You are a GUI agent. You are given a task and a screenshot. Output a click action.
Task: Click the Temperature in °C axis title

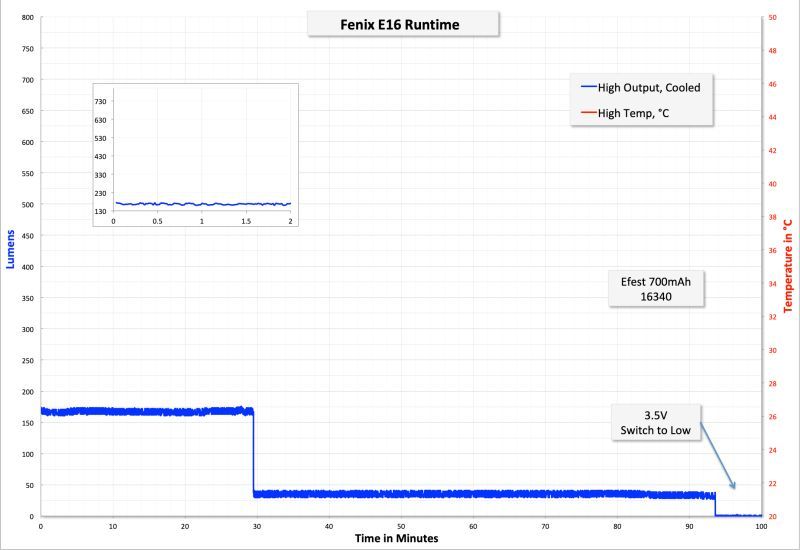click(788, 266)
